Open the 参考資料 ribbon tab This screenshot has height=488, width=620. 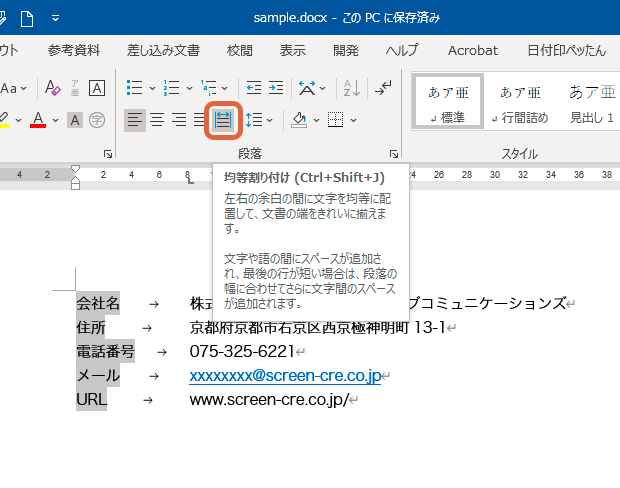point(74,51)
